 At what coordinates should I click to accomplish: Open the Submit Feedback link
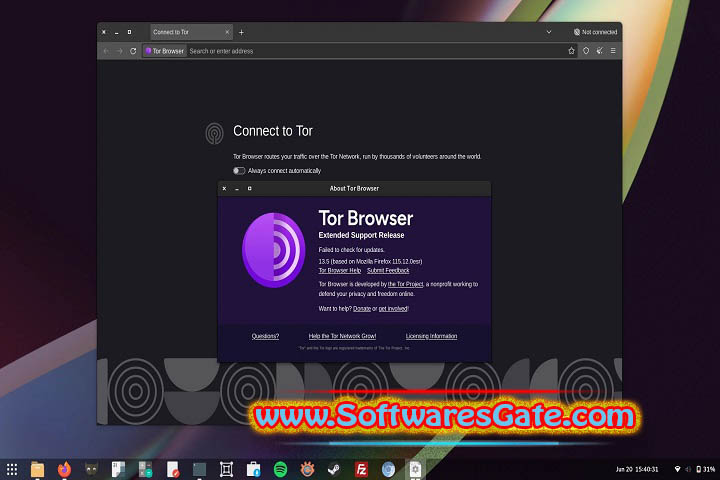[388, 271]
